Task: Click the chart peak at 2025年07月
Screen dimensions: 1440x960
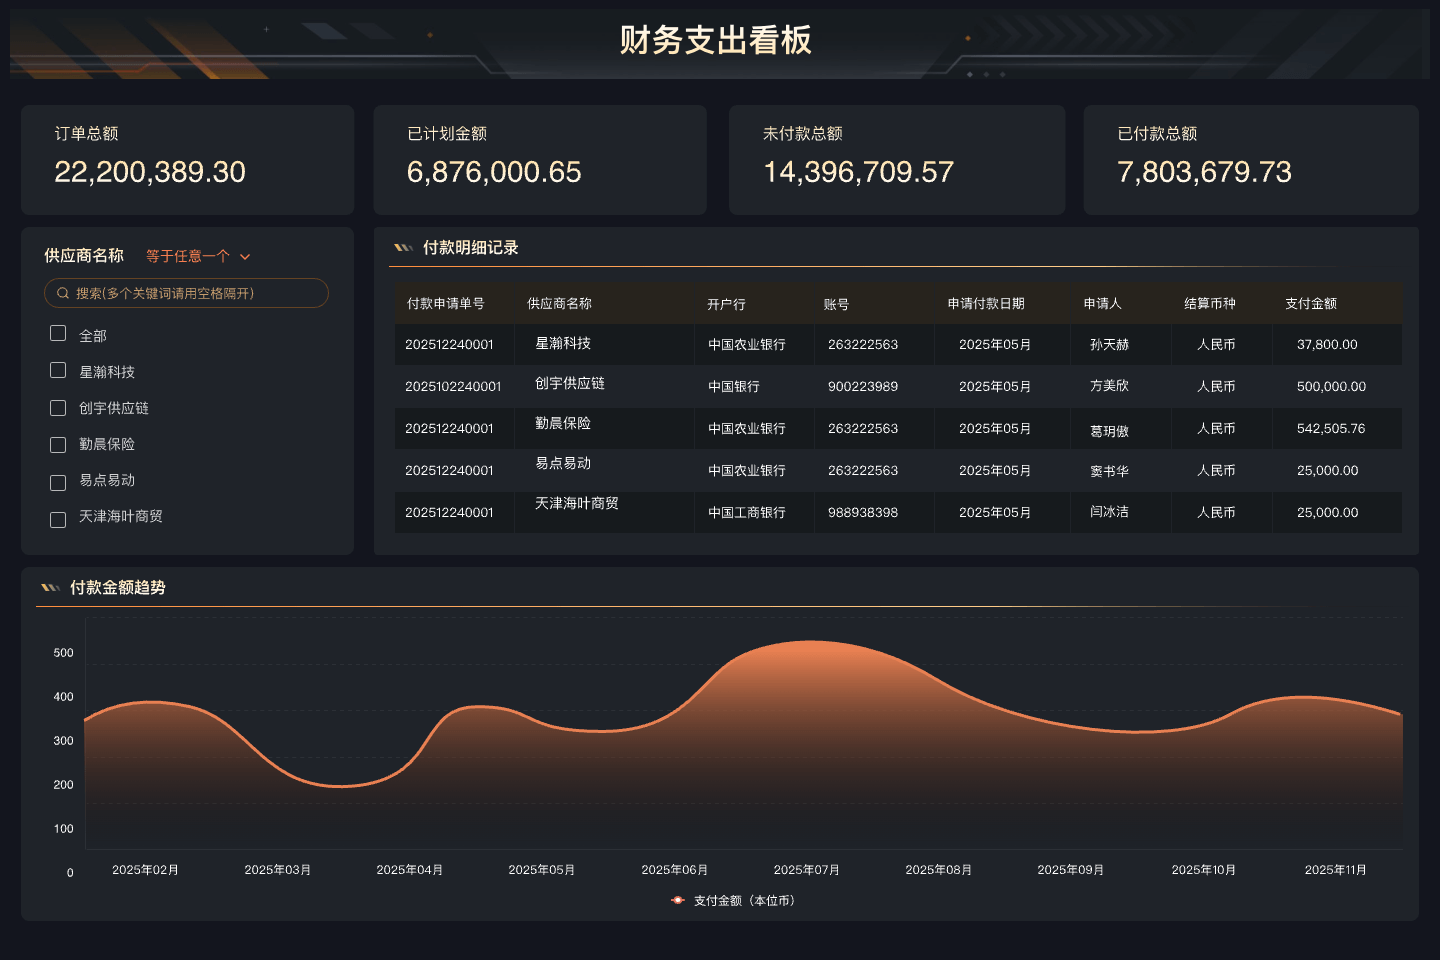Action: click(x=808, y=642)
